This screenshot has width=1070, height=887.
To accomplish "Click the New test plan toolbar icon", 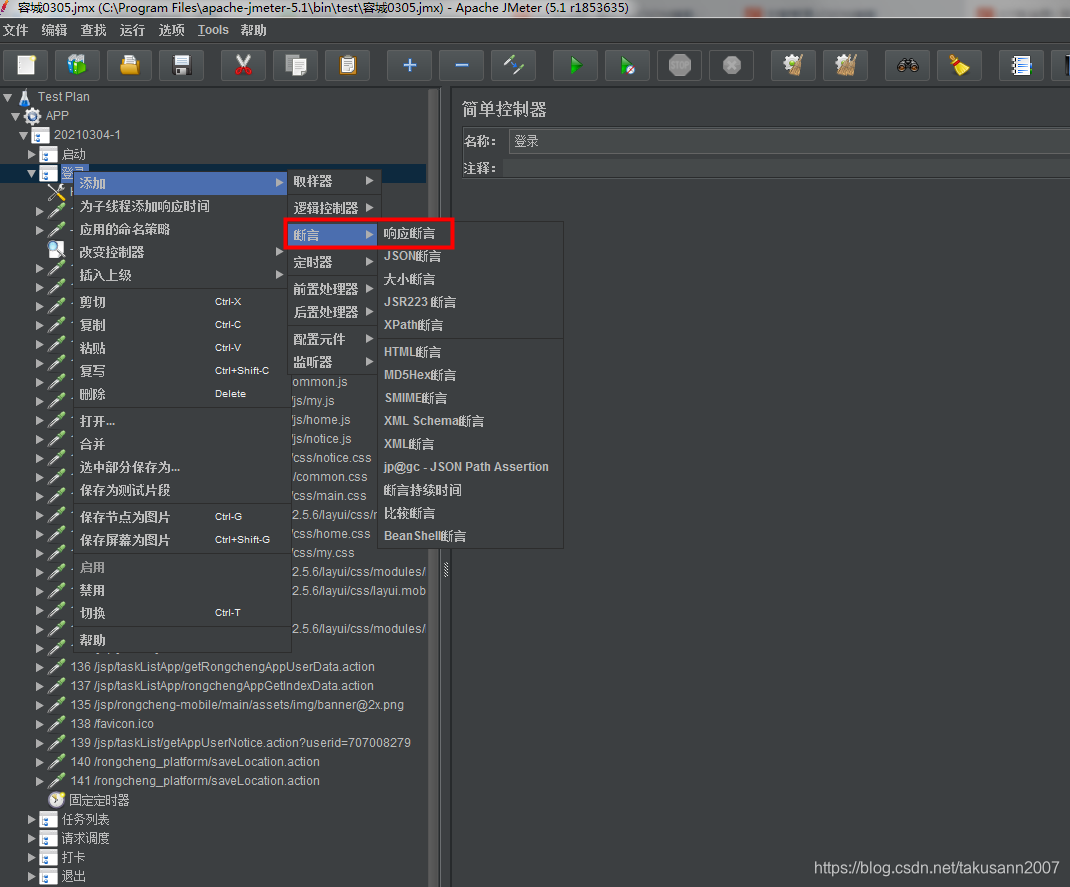I will pos(26,66).
